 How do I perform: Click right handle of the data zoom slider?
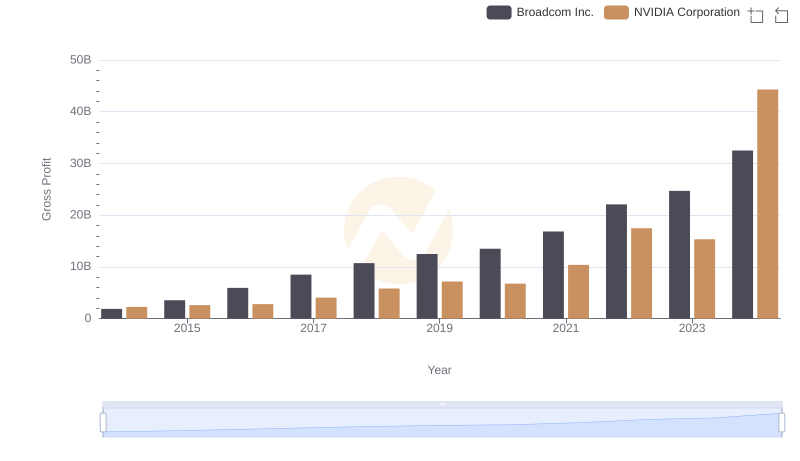782,423
